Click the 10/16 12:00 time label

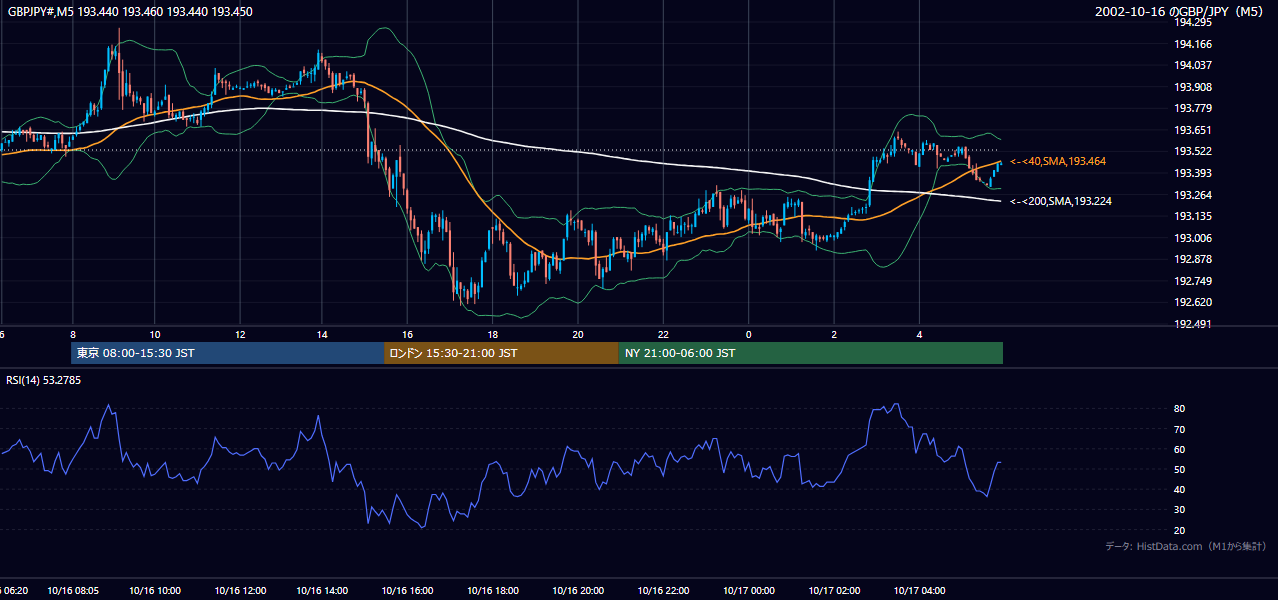[x=241, y=591]
